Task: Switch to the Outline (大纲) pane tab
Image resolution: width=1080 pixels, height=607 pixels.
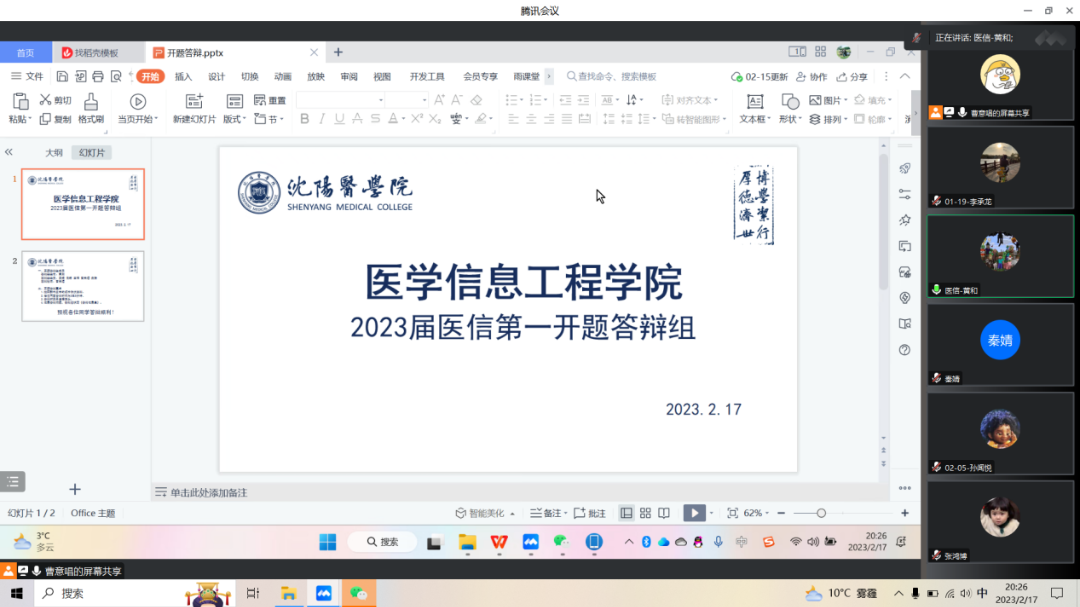Action: (x=54, y=153)
